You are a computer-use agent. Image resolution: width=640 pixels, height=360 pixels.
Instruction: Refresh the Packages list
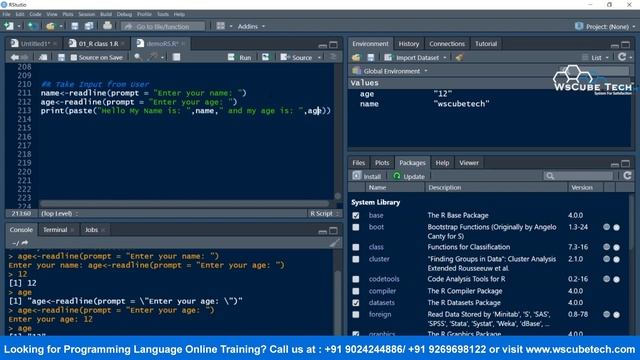627,176
